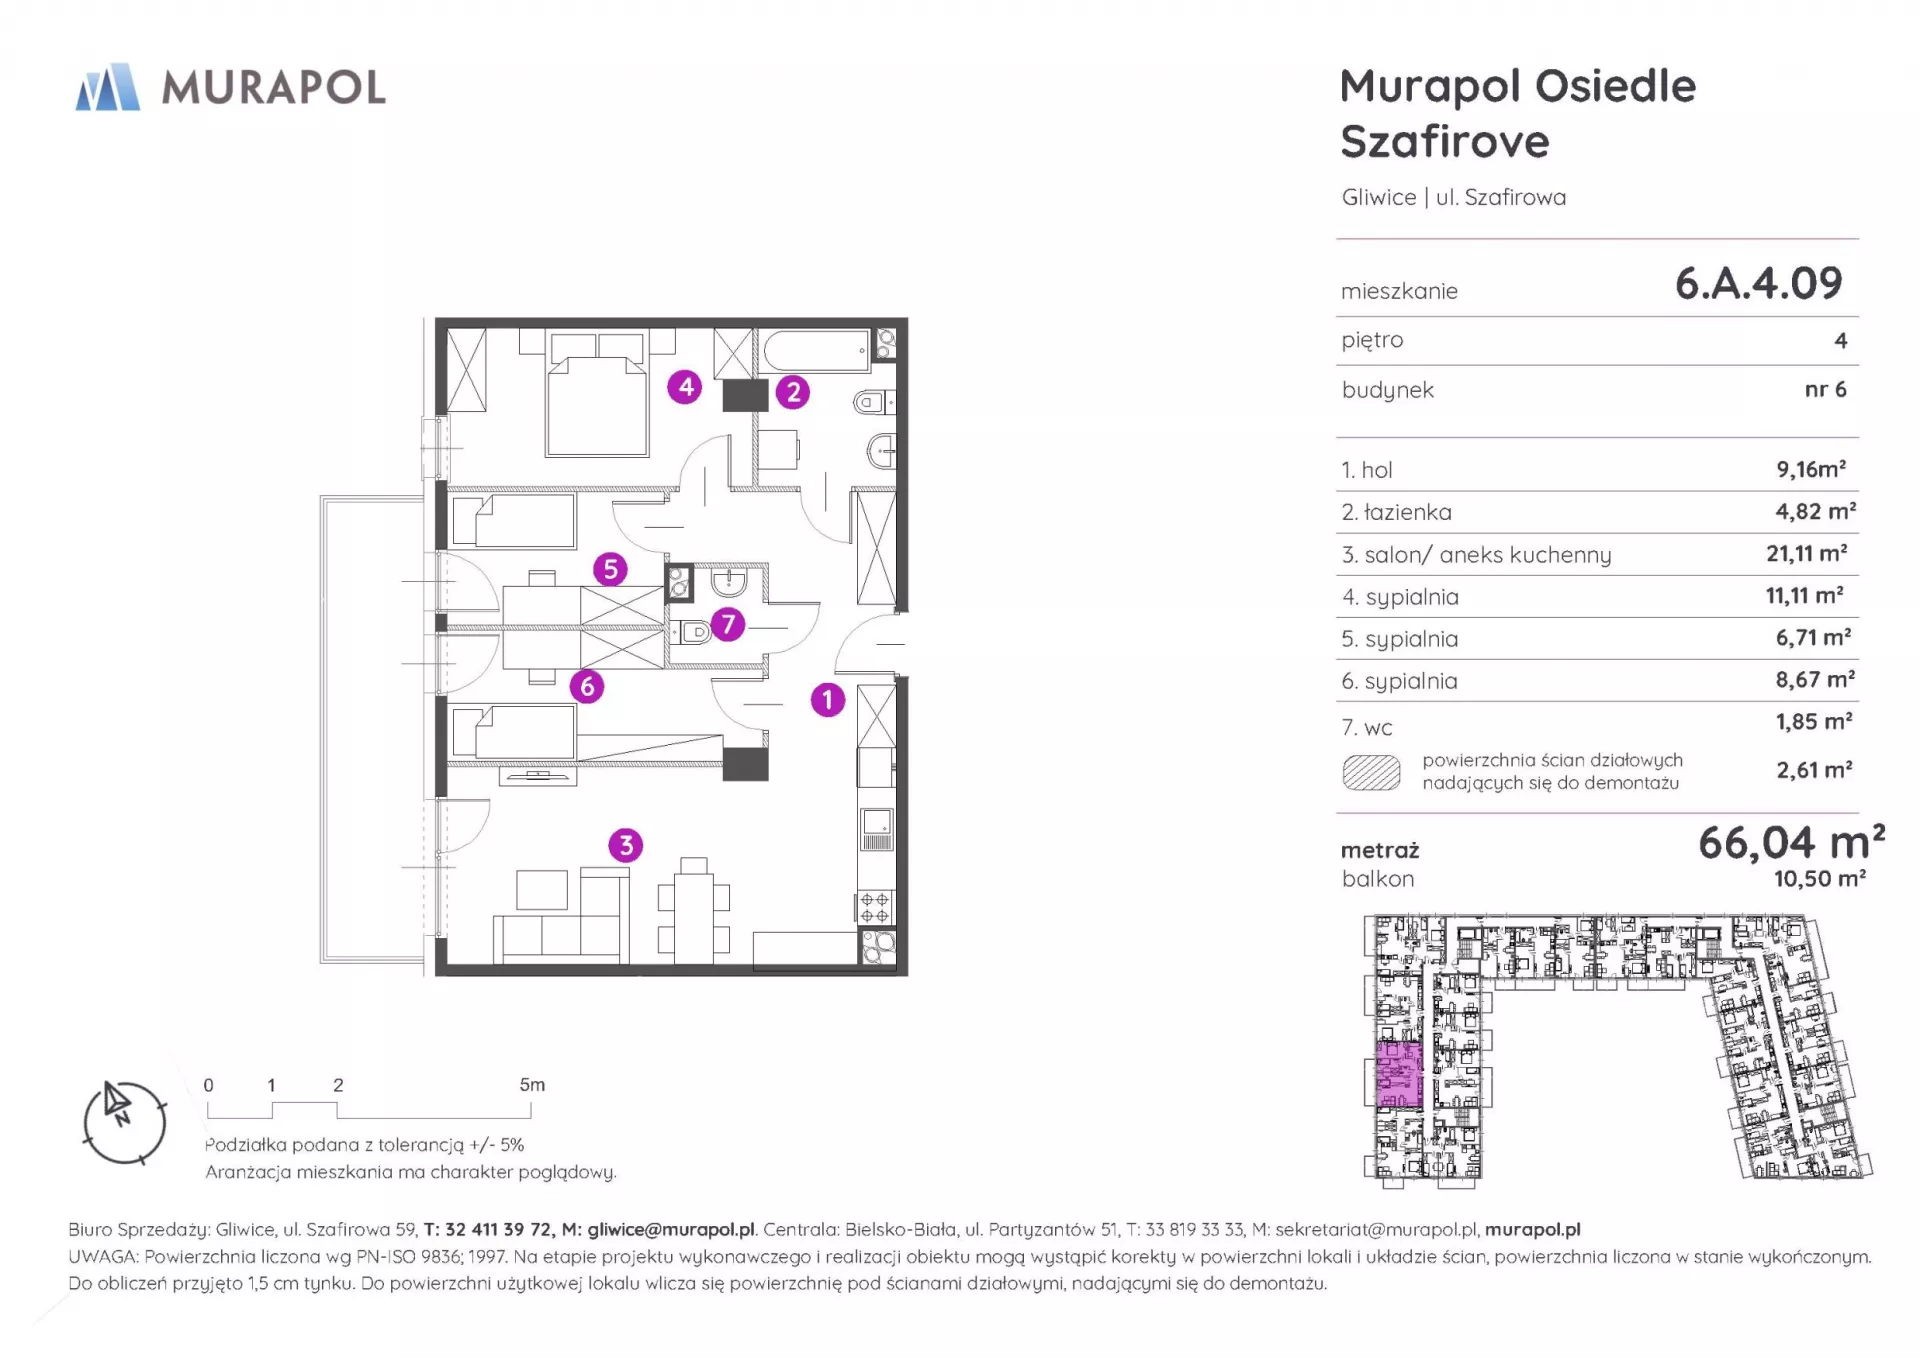
Task: Click the "3. salon/ aneks kuchenny" label
Action: [1476, 555]
